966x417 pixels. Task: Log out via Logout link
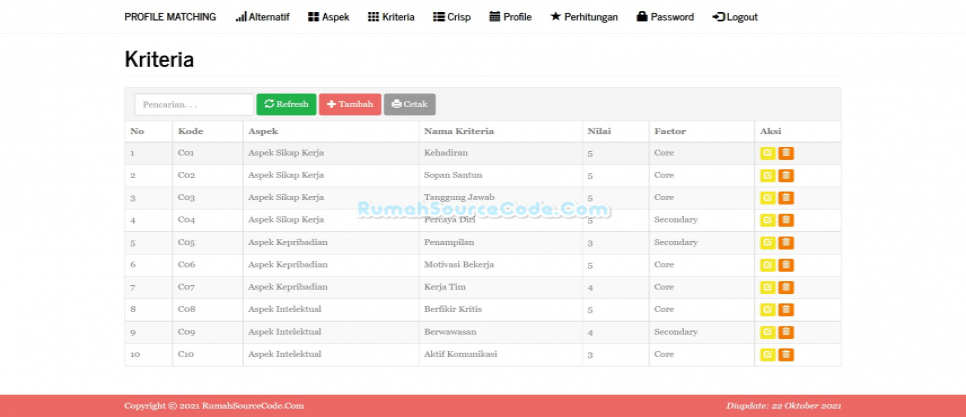click(736, 17)
